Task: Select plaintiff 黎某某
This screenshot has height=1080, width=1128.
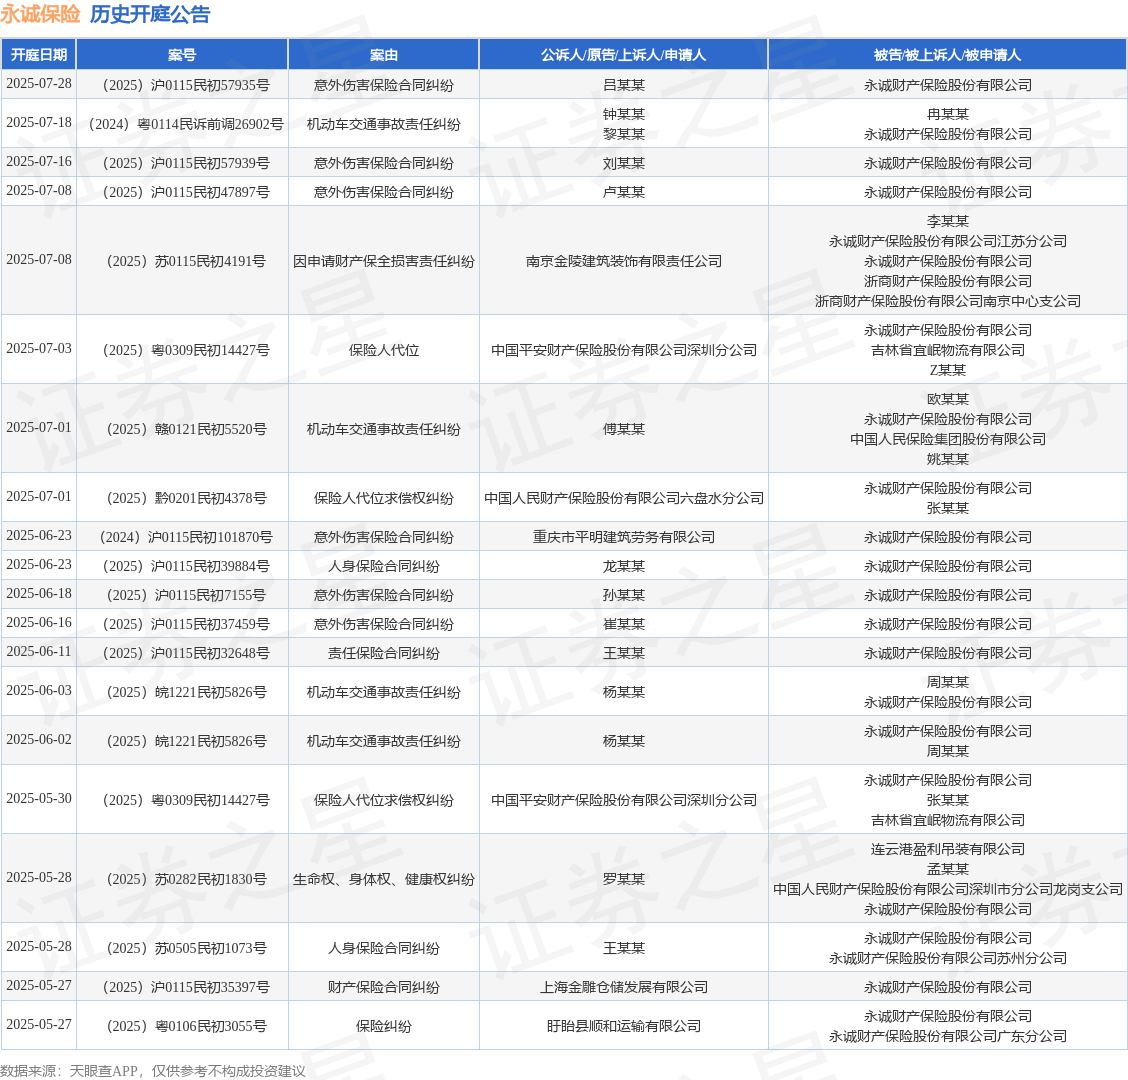Action: point(624,134)
